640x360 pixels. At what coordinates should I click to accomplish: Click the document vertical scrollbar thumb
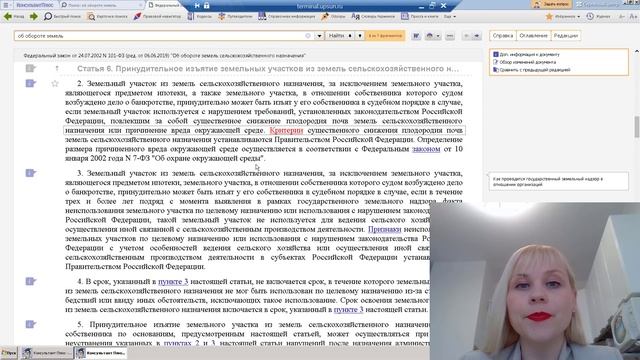(636, 127)
